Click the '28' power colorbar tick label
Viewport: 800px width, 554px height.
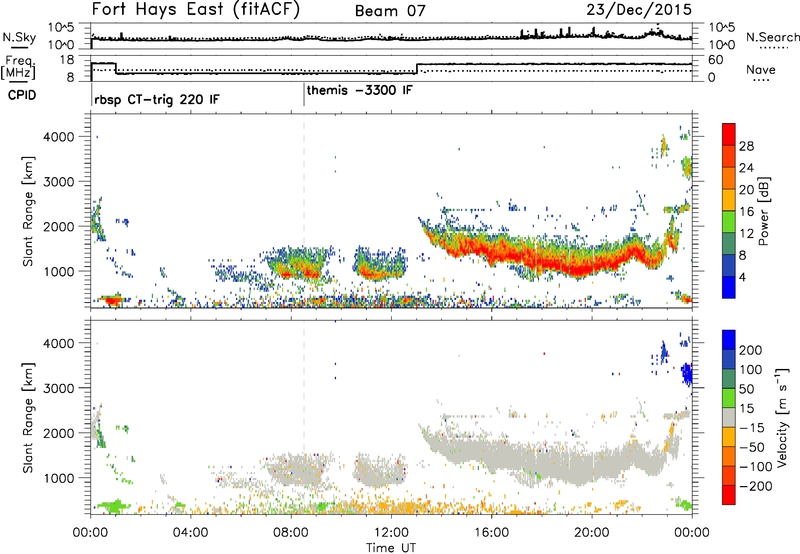pyautogui.click(x=746, y=146)
